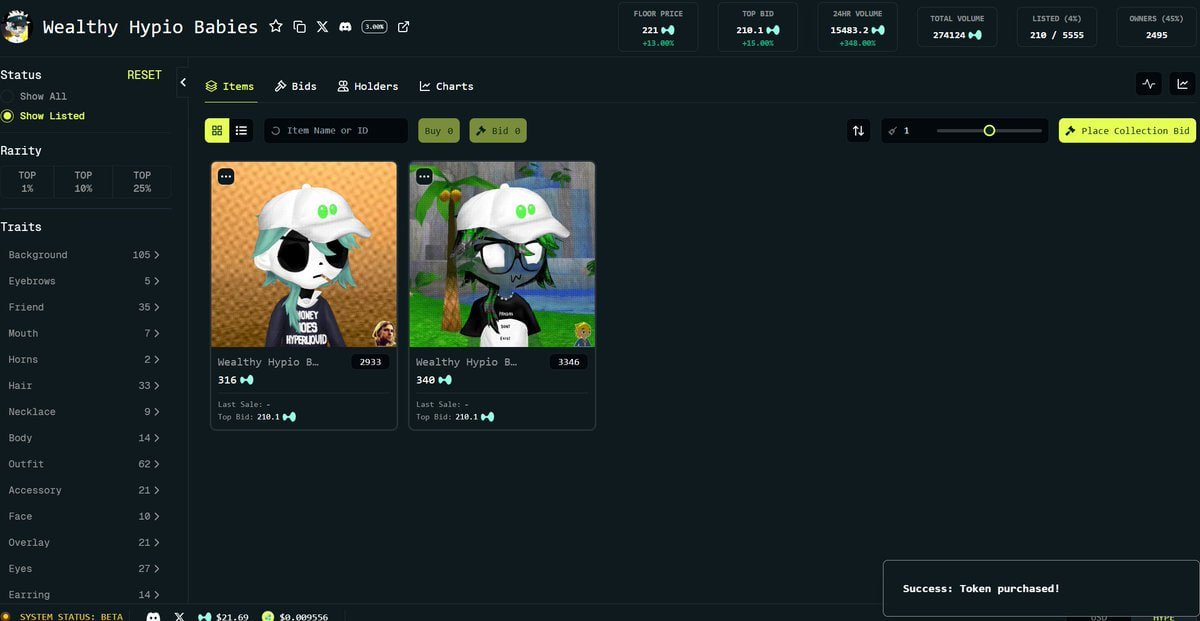Expand the Accessory trait filter

point(84,490)
